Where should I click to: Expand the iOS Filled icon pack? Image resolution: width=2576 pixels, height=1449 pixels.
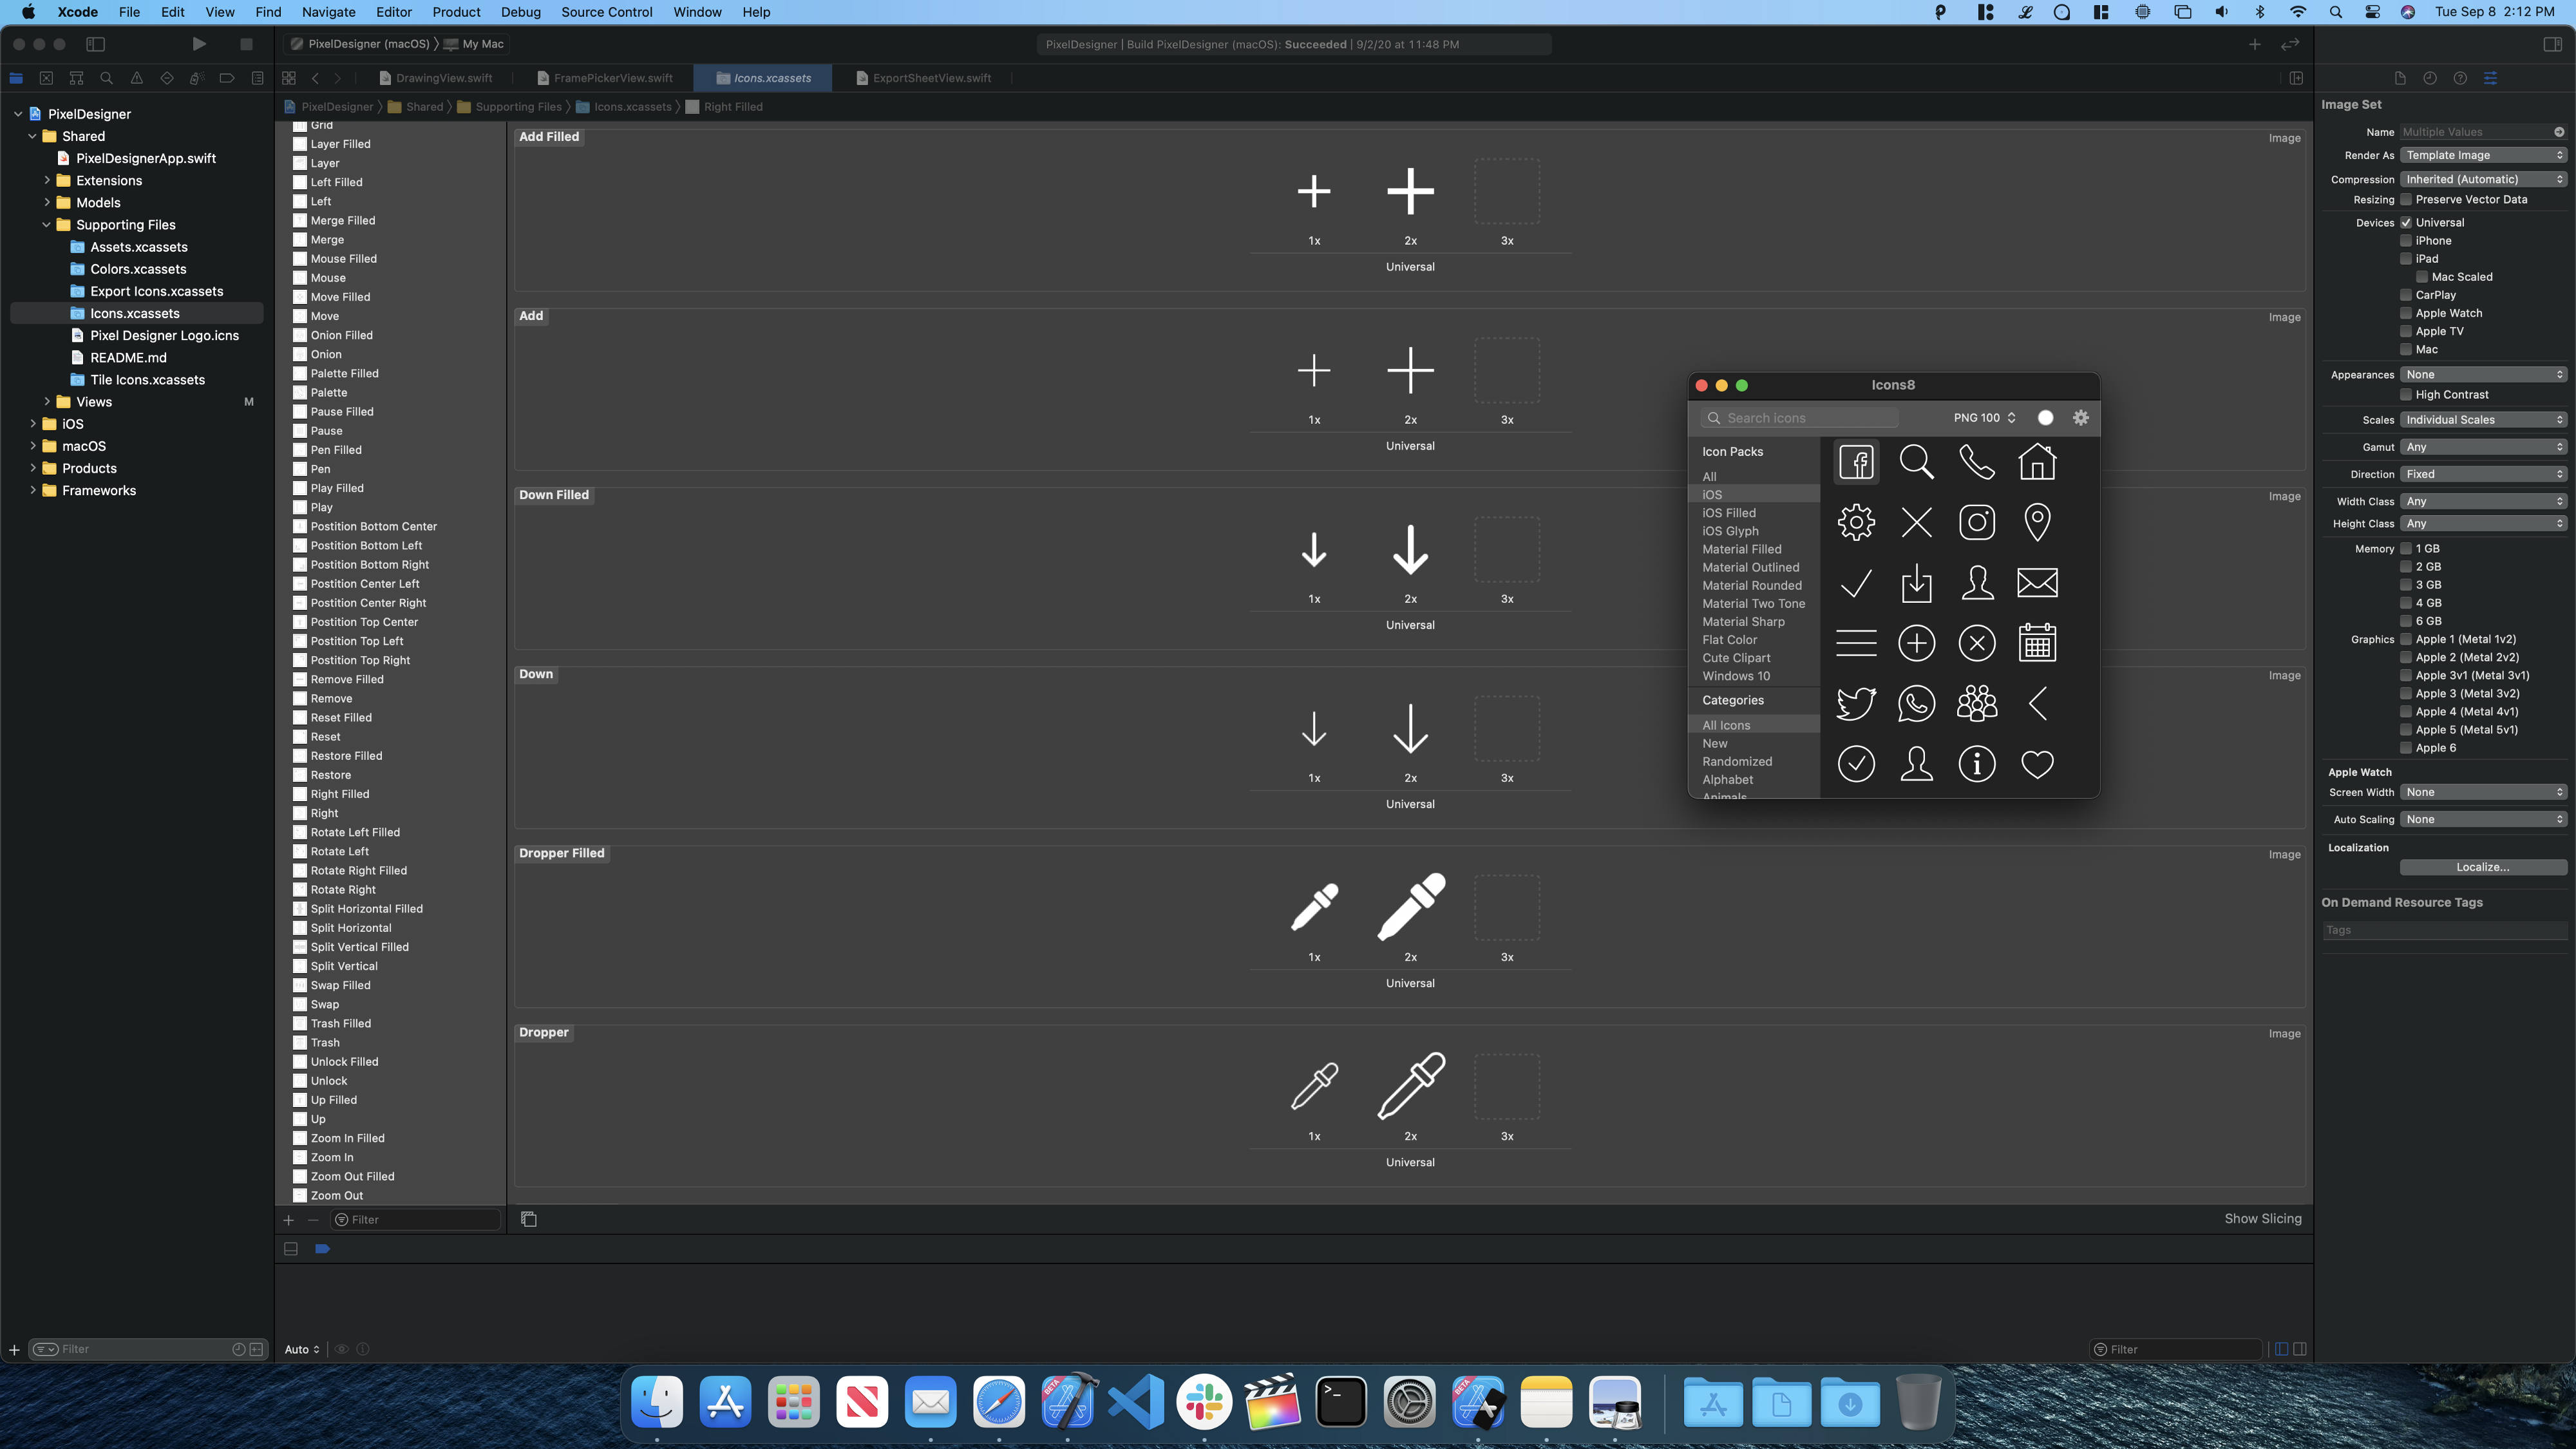(x=1730, y=513)
